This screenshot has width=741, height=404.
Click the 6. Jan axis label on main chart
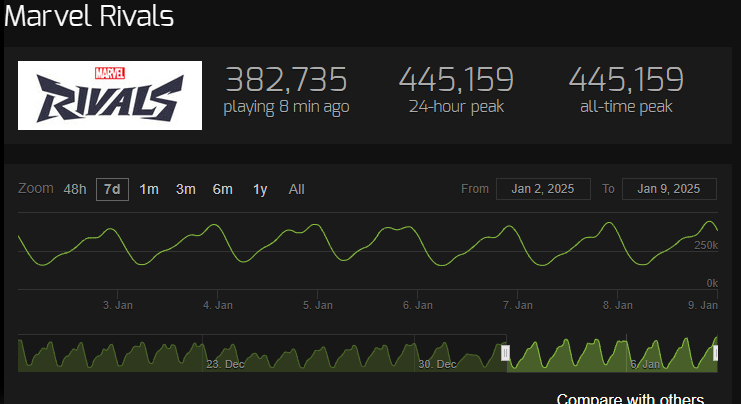point(418,305)
